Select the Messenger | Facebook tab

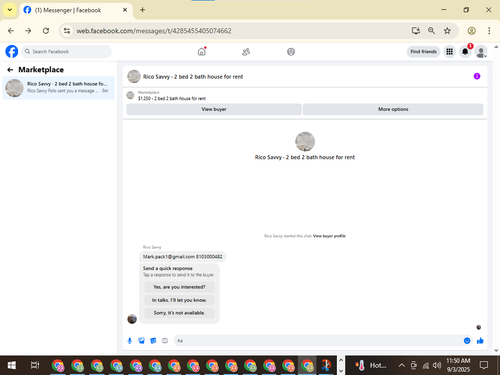point(75,10)
